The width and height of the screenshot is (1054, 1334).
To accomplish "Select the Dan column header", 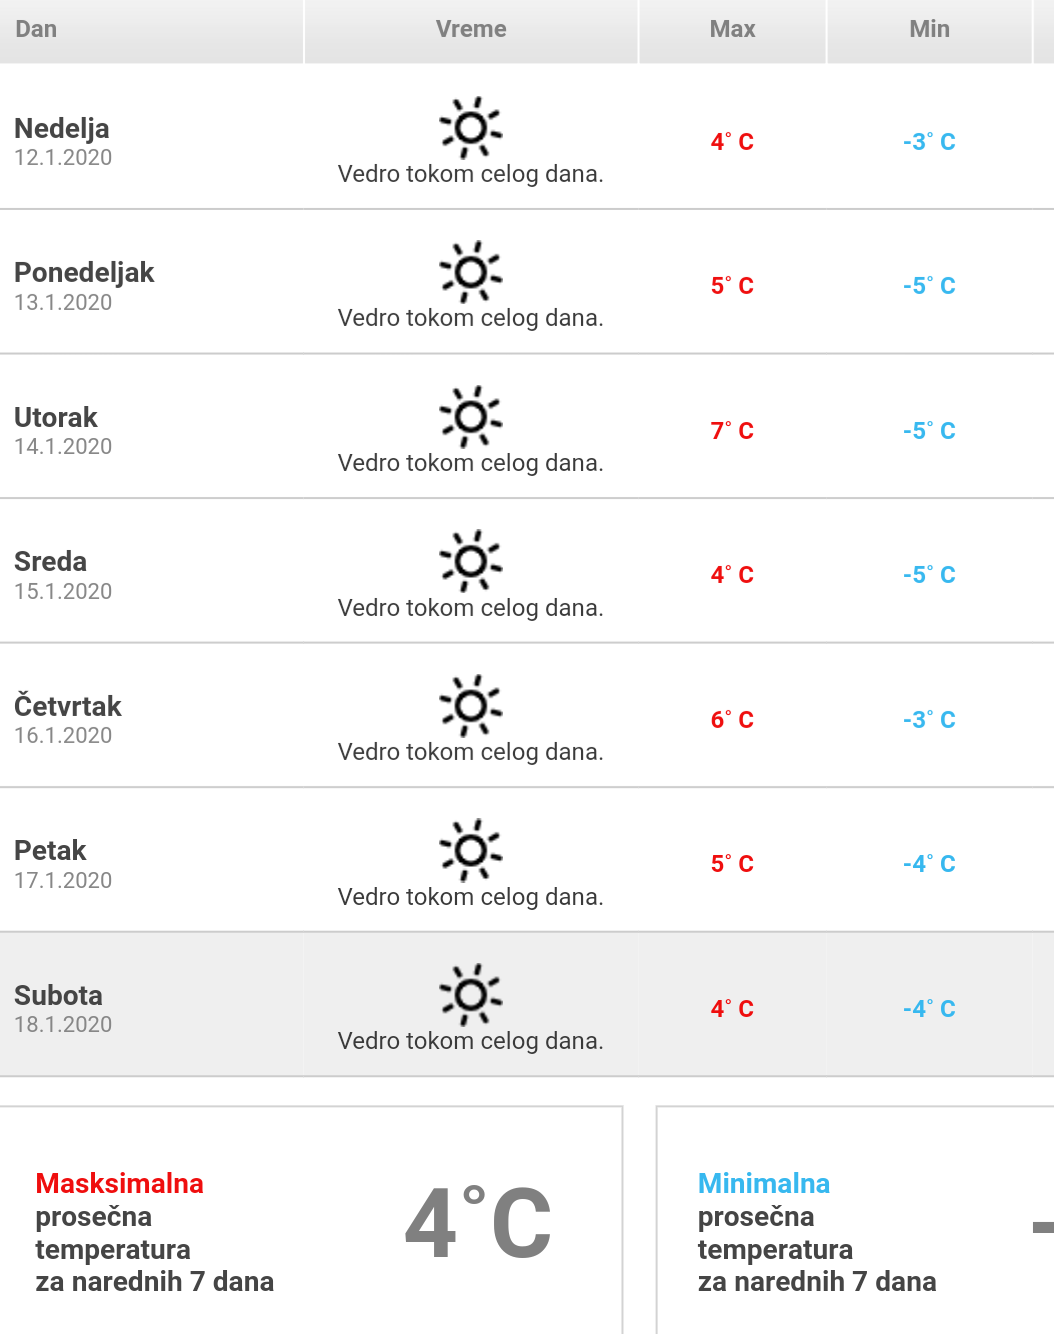I will (x=36, y=29).
